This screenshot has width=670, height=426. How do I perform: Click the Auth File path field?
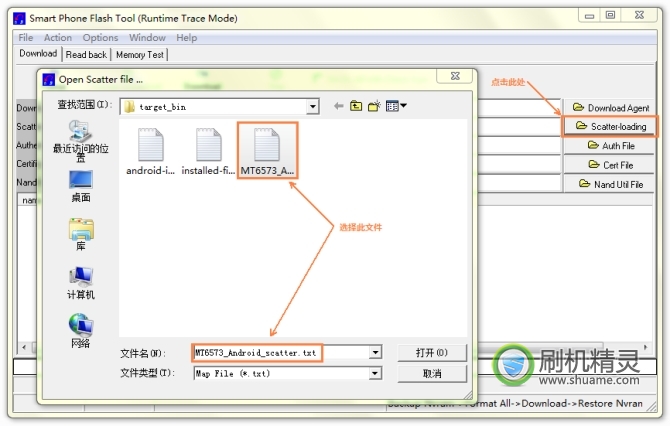pyautogui.click(x=518, y=146)
